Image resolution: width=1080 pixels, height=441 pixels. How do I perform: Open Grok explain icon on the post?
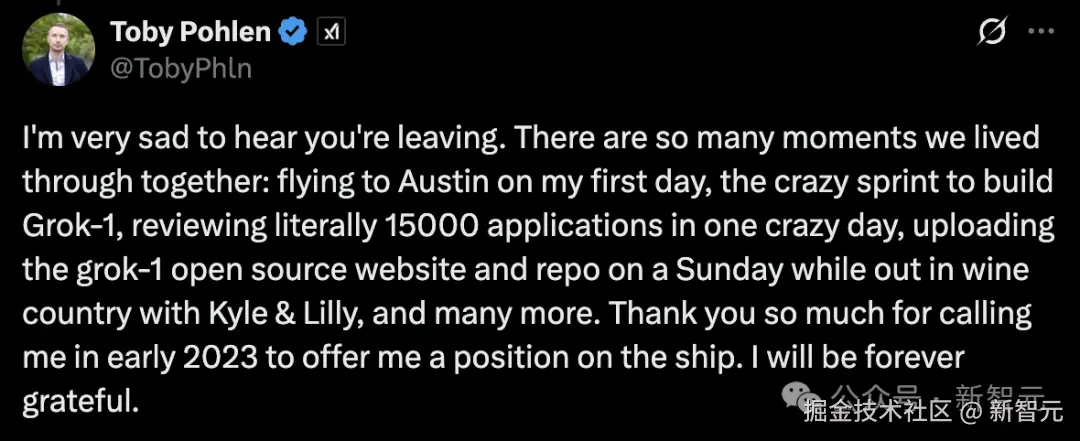pyautogui.click(x=991, y=33)
